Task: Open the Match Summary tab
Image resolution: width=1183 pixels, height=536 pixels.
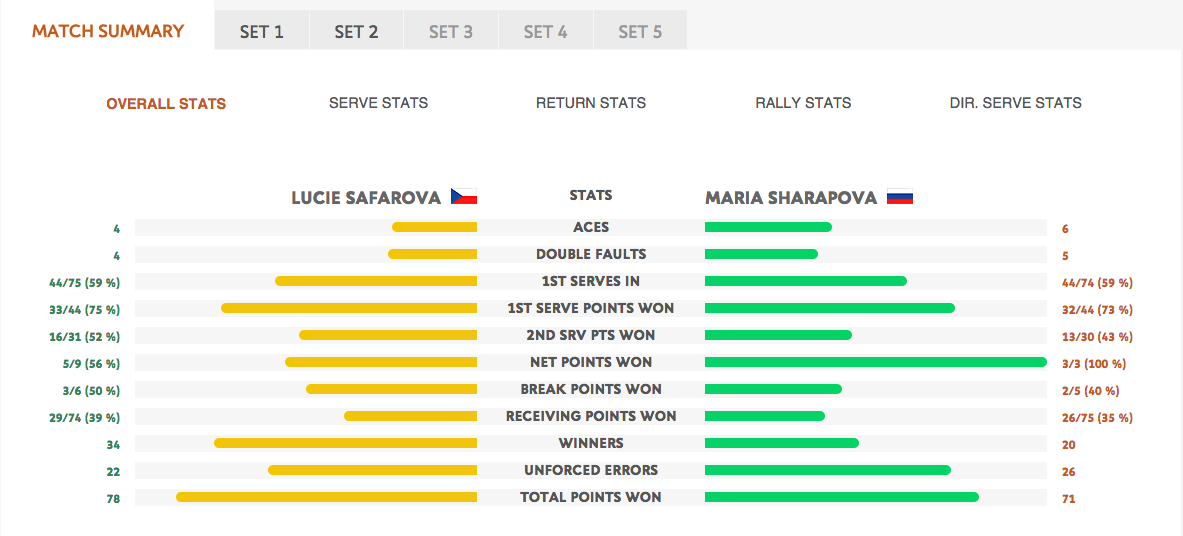Action: pos(108,31)
